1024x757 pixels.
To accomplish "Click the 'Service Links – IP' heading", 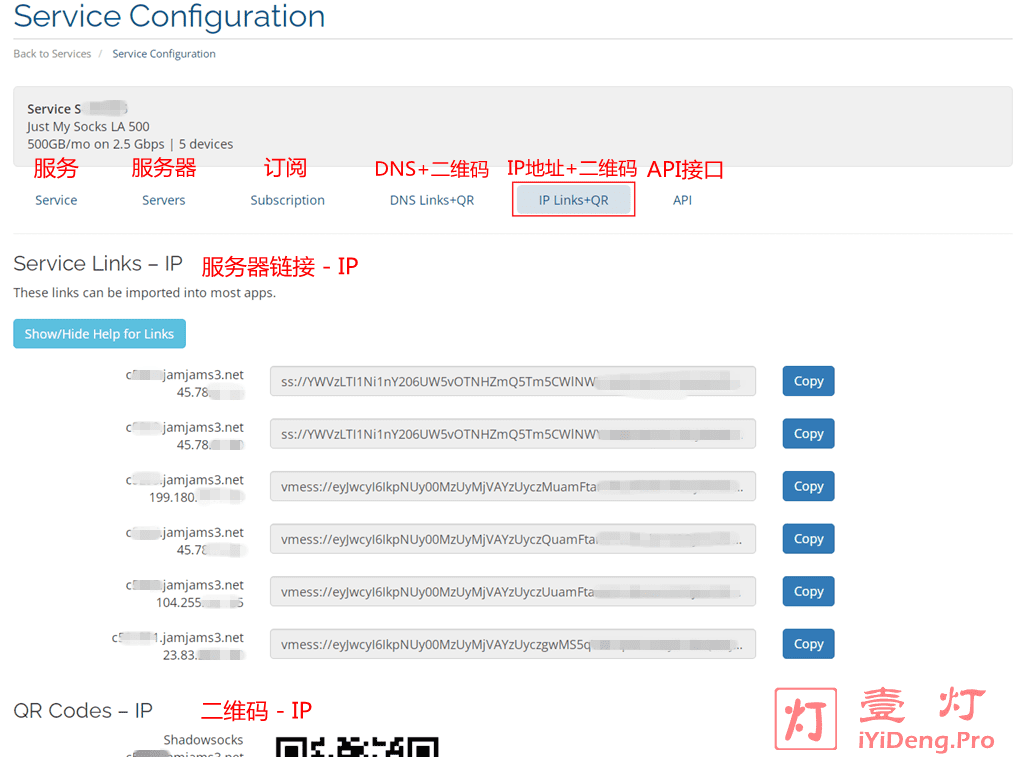I will pos(98,263).
